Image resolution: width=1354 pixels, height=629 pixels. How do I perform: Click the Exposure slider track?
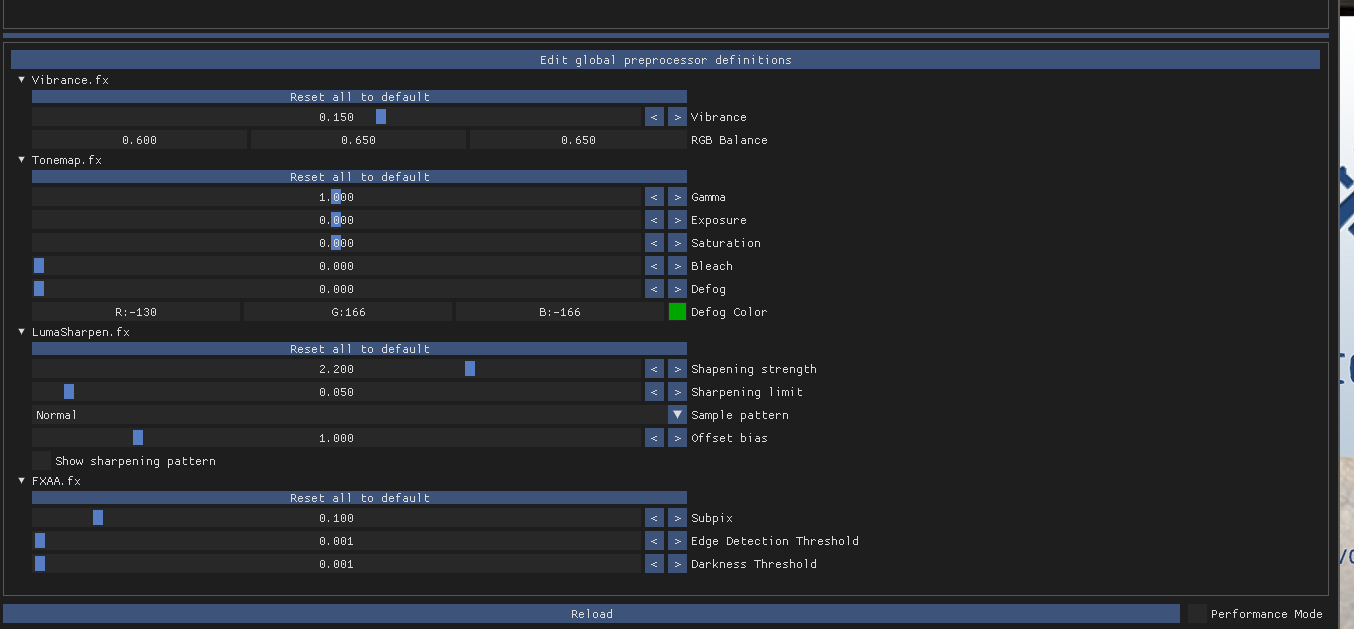pos(336,220)
